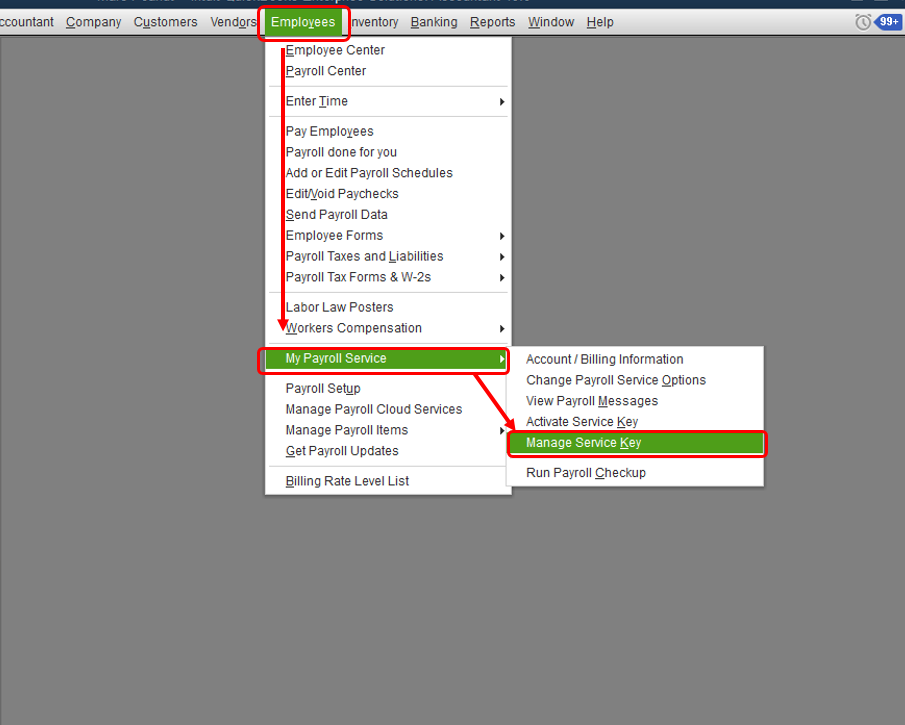Open the Company menu
The image size is (905, 725).
tap(94, 22)
